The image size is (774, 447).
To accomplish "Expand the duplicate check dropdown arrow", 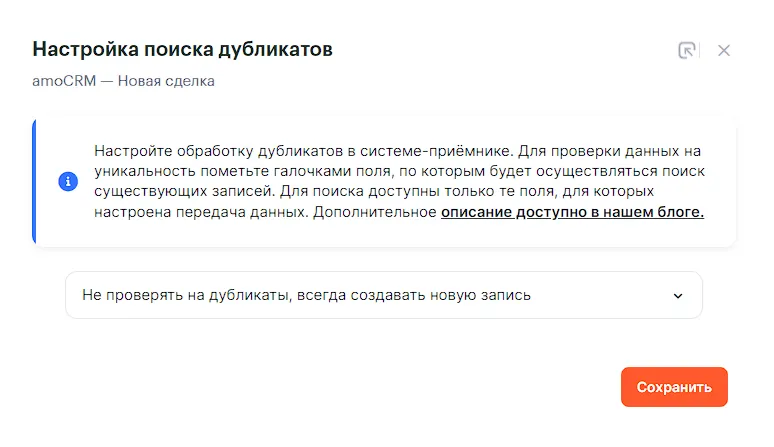I will coord(677,296).
